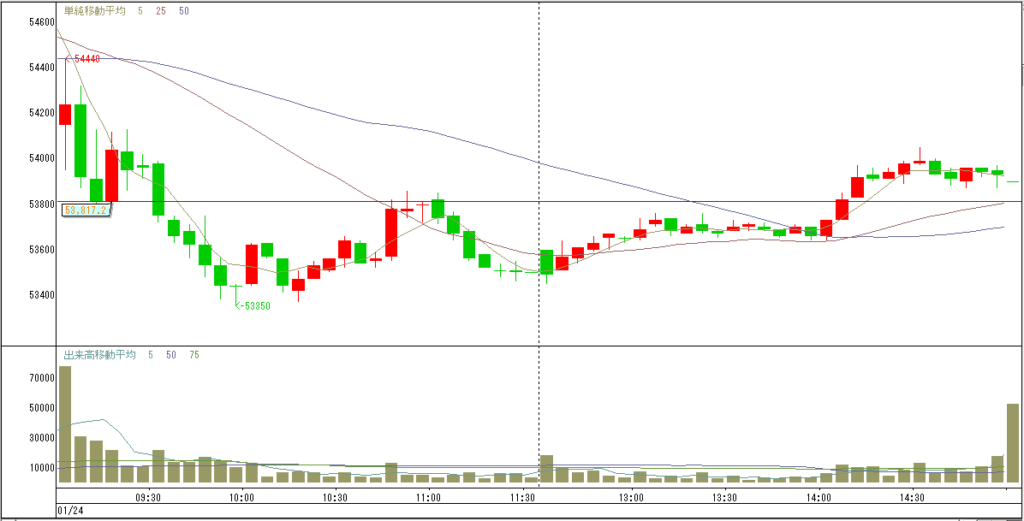Click the 54000 price axis label

[x=42, y=158]
